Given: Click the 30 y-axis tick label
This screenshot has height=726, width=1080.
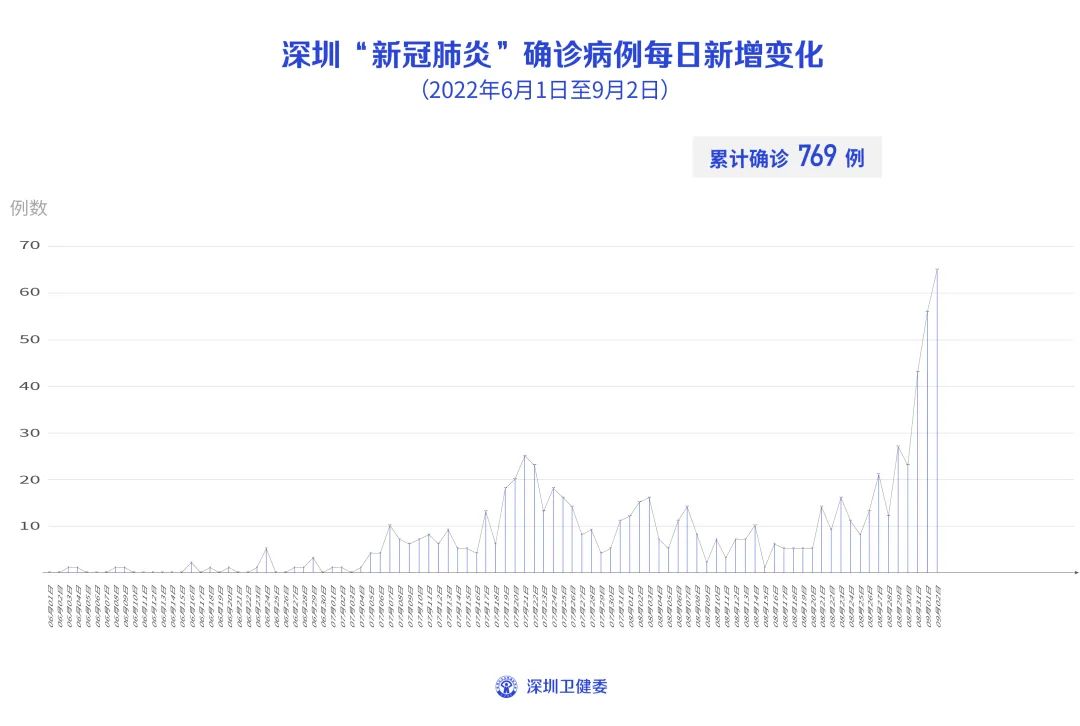Looking at the screenshot, I should pos(29,433).
